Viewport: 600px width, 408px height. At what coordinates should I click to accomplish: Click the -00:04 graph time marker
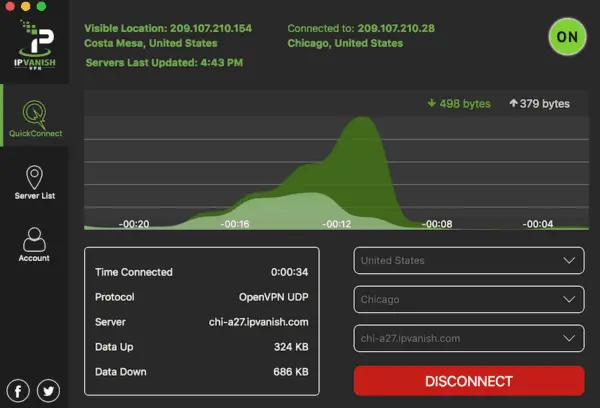(538, 224)
